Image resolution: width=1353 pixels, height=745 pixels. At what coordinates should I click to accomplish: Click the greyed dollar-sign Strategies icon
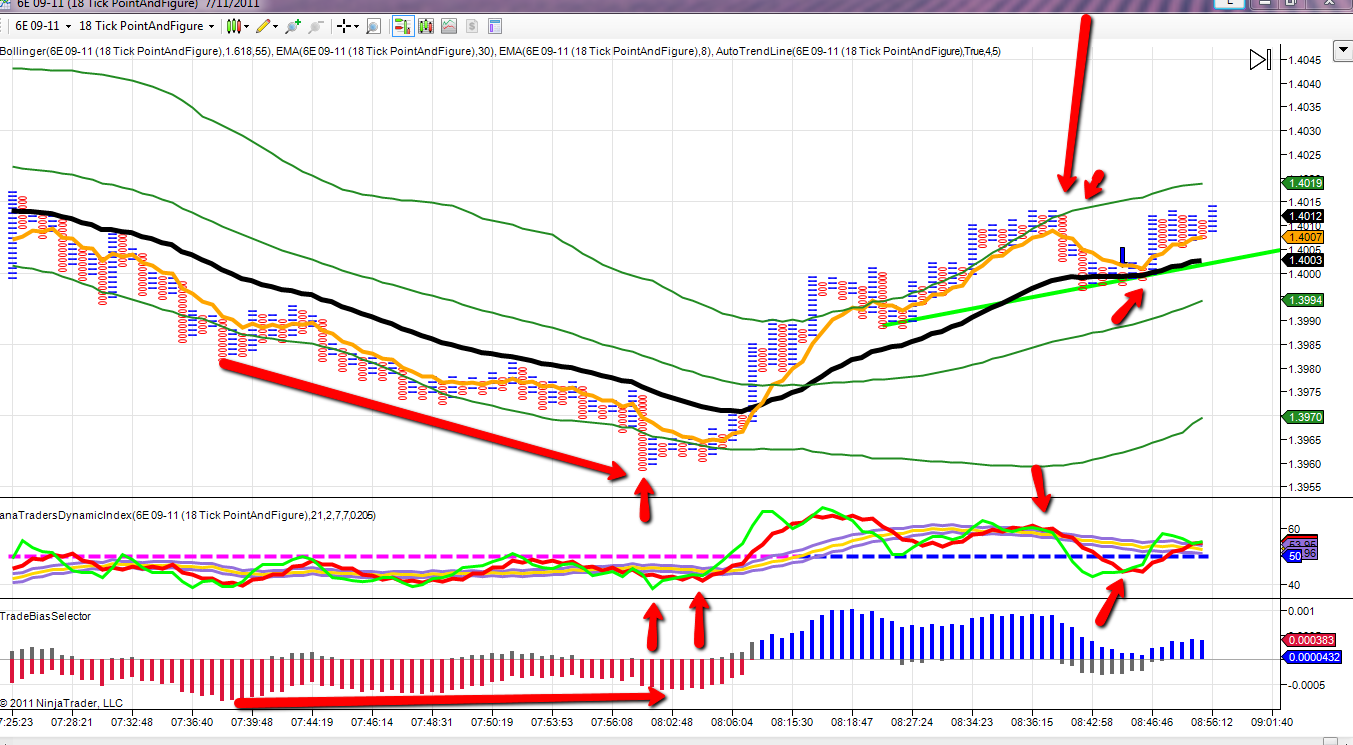[x=472, y=26]
